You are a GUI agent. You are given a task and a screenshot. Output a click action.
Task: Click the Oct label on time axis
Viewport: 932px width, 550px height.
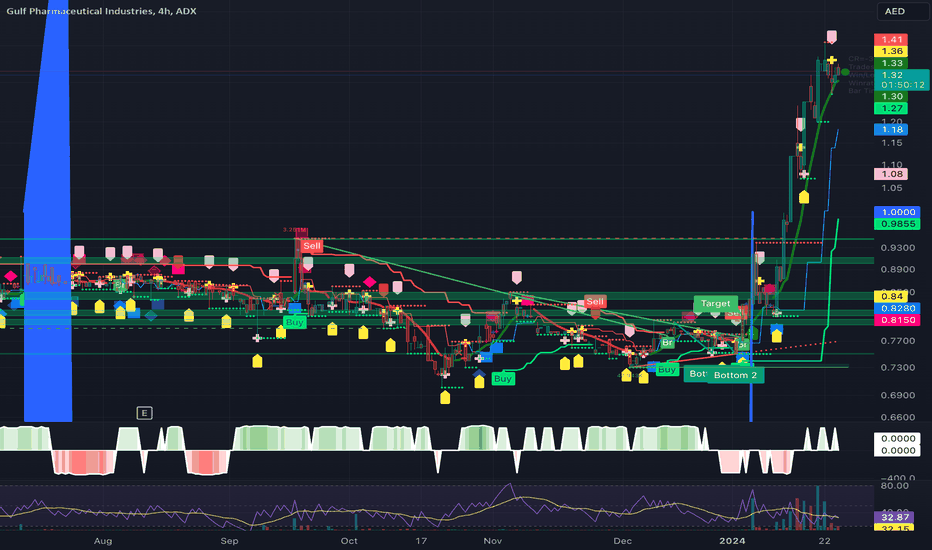click(x=350, y=540)
